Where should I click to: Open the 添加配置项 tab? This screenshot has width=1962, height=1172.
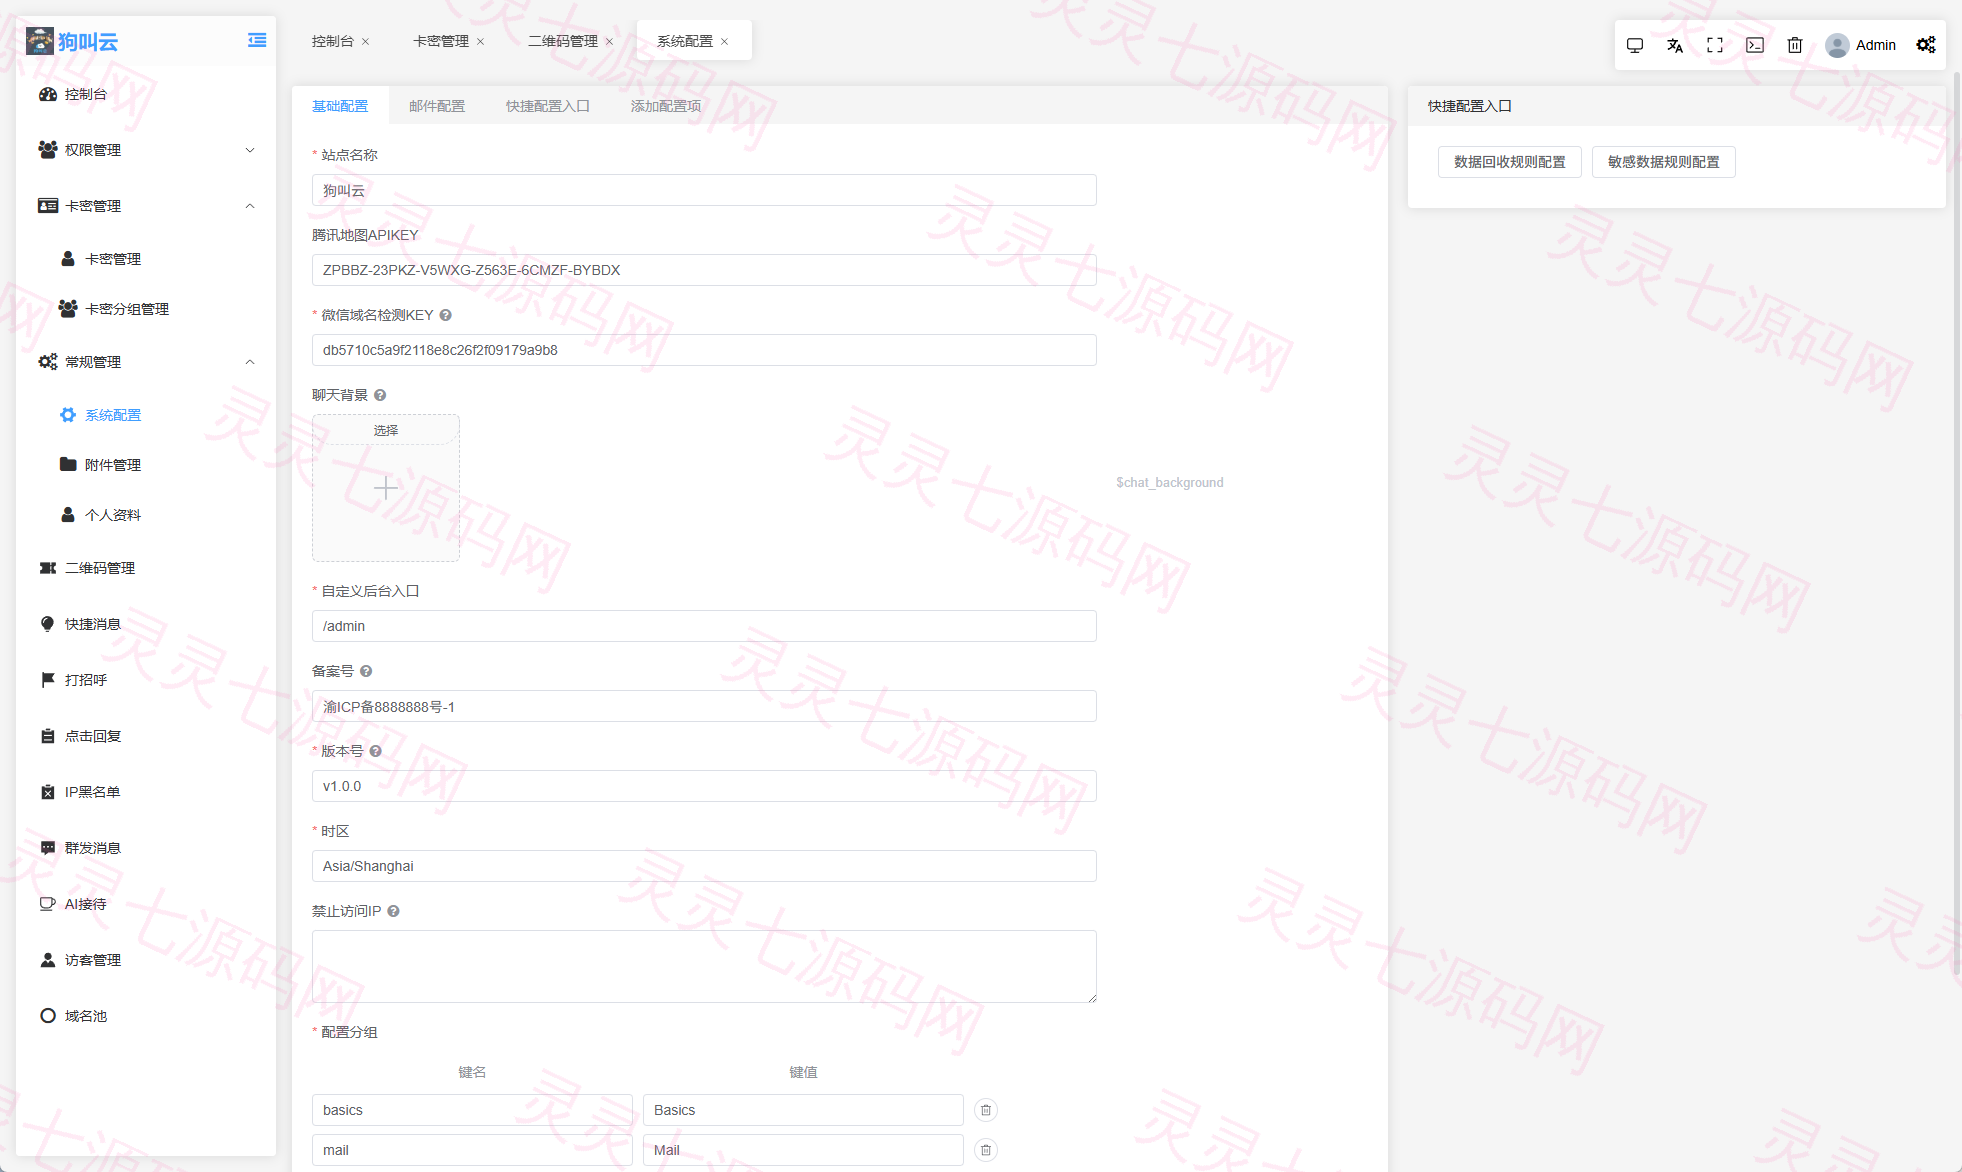click(666, 106)
